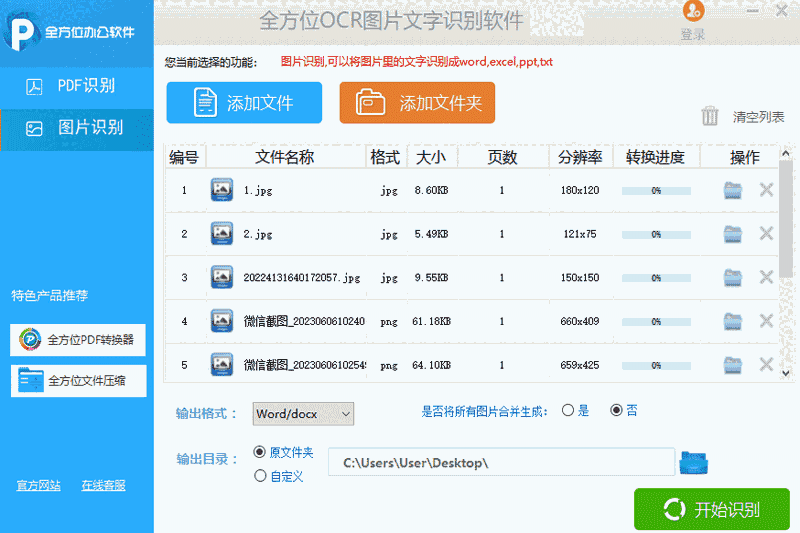This screenshot has width=800, height=533.
Task: Minimize the OCR window
Action: click(x=753, y=11)
